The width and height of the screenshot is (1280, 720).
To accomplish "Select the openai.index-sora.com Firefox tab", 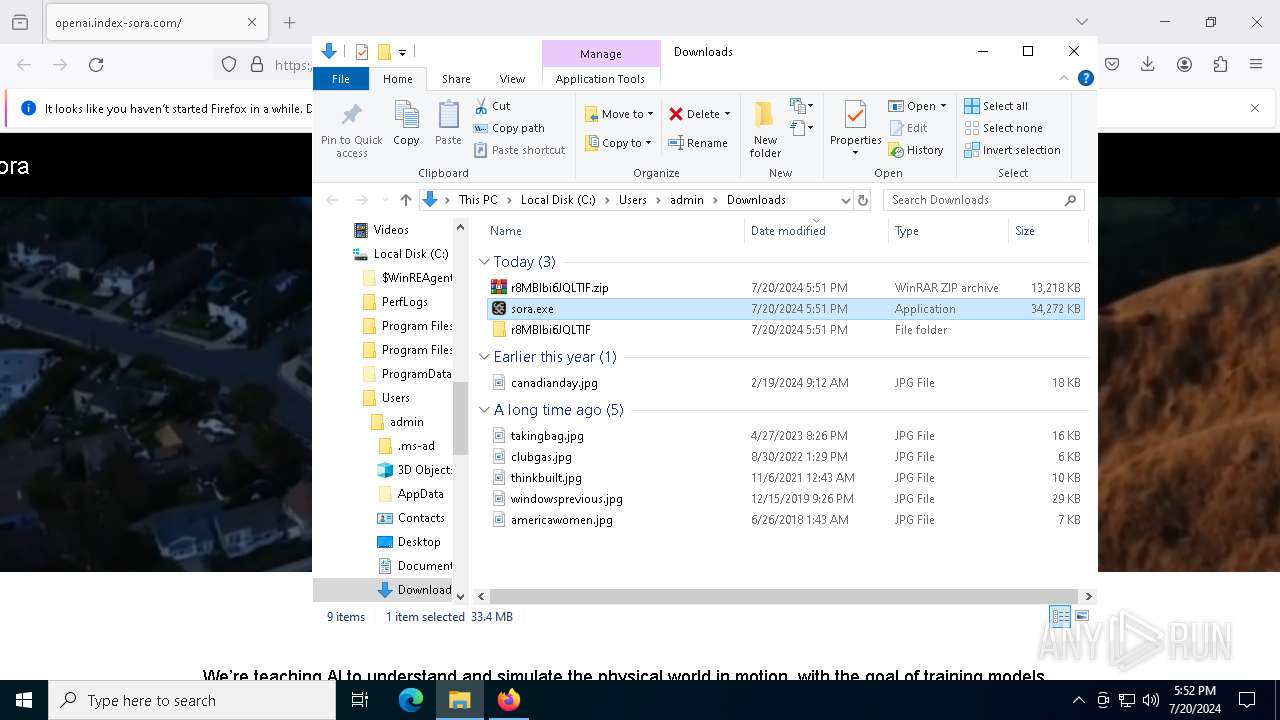I will (x=155, y=22).
